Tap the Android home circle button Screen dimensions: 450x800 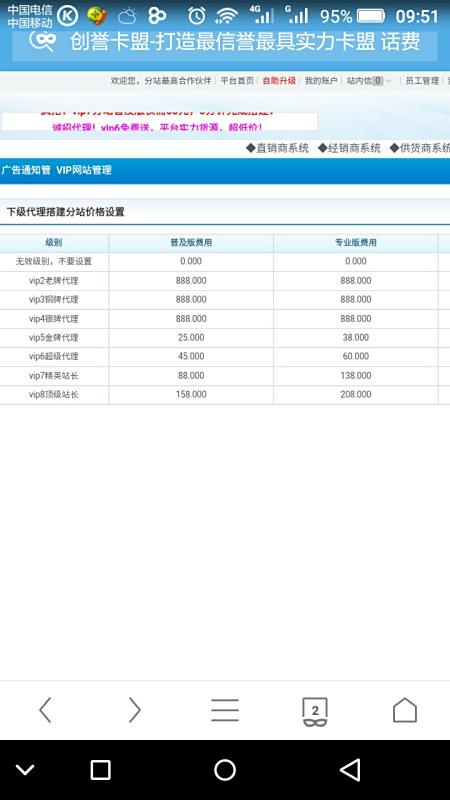[225, 769]
